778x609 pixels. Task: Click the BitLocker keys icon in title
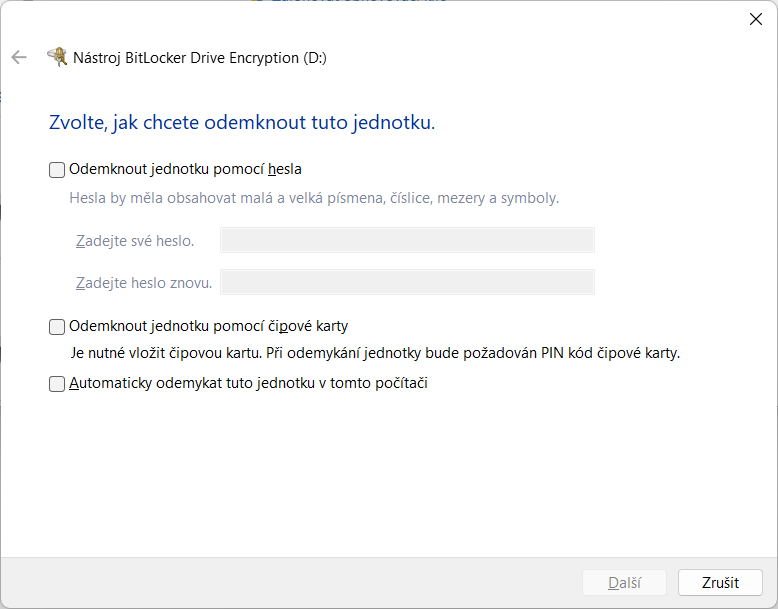pyautogui.click(x=57, y=57)
